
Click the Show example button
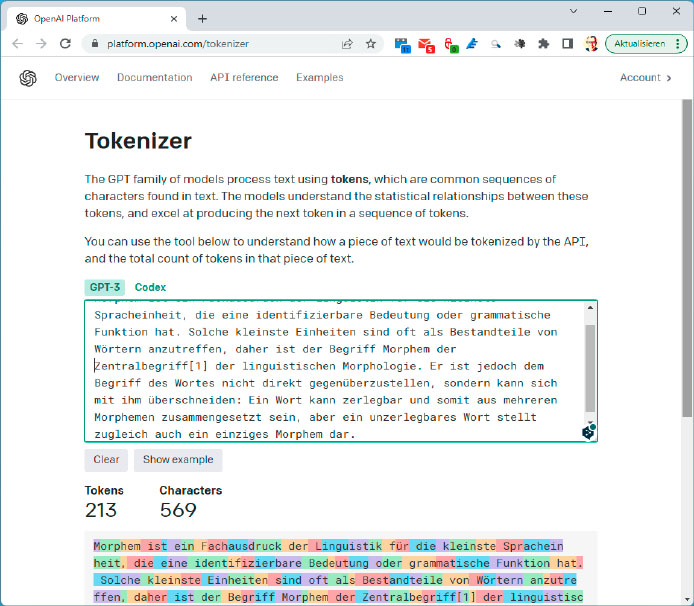click(178, 460)
